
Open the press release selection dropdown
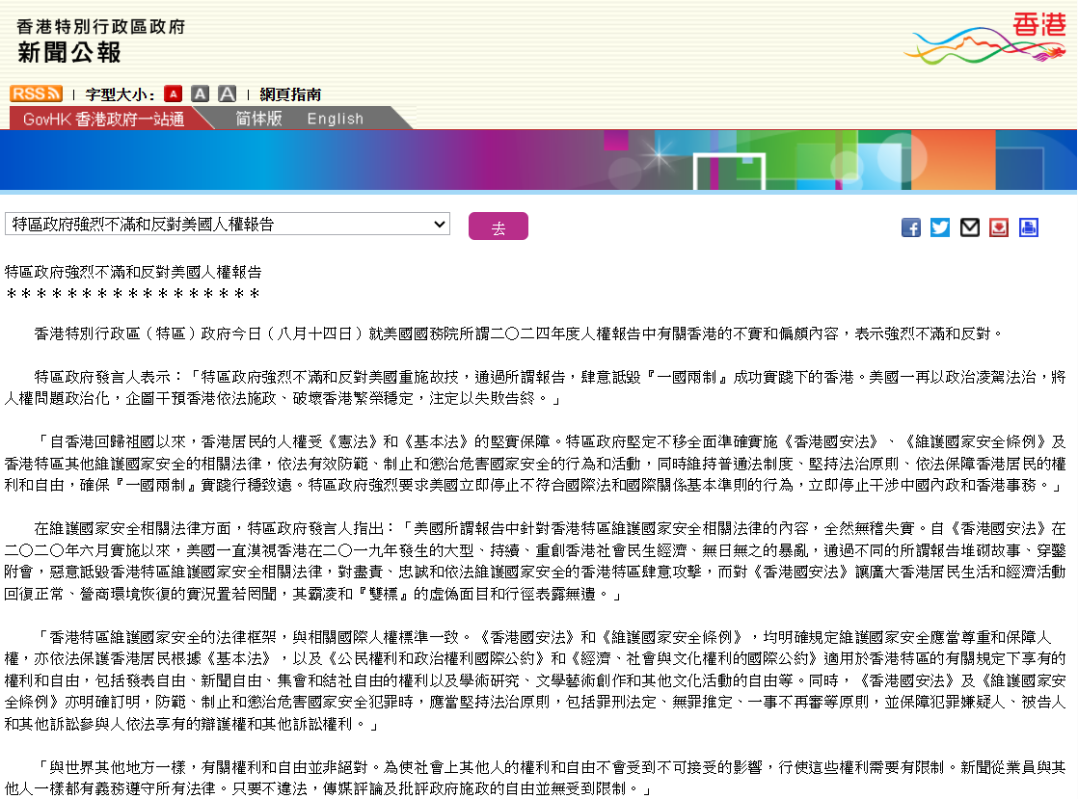click(227, 224)
